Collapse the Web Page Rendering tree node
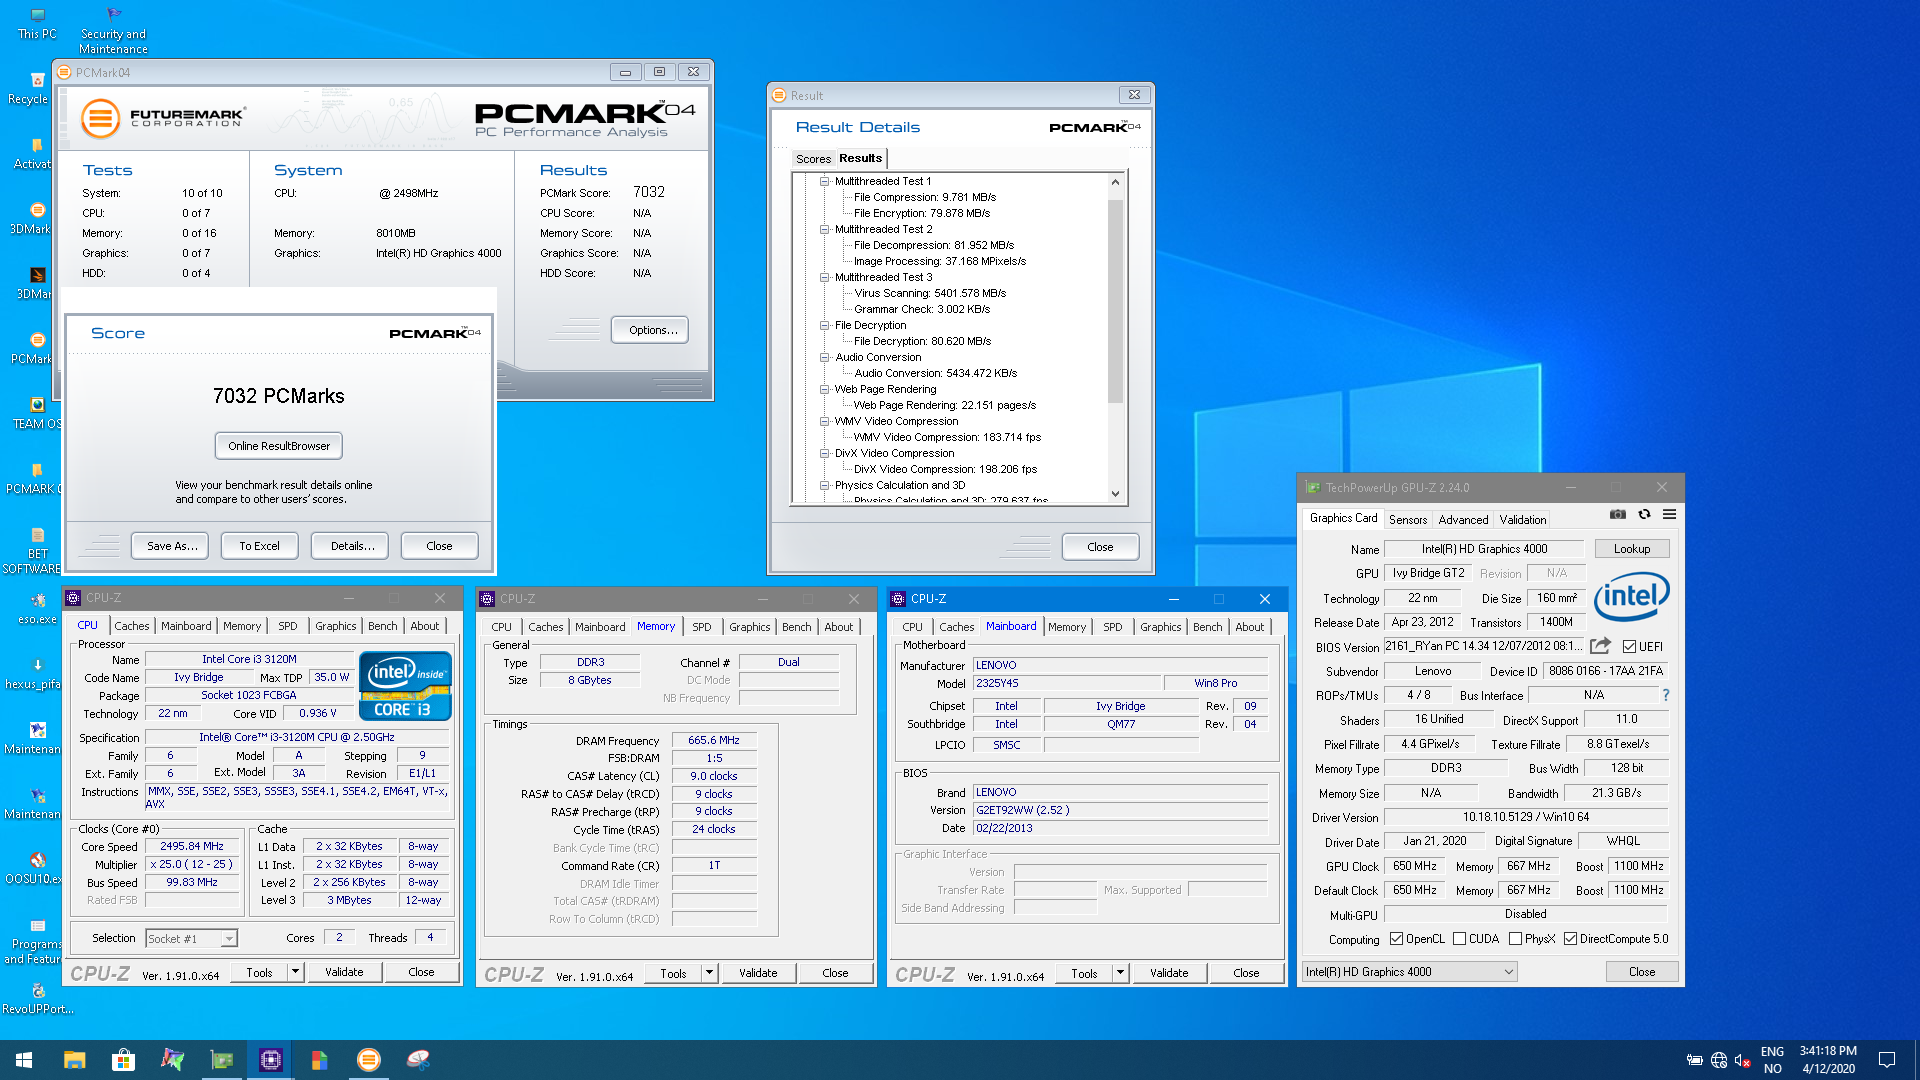This screenshot has height=1080, width=1920. (x=825, y=389)
